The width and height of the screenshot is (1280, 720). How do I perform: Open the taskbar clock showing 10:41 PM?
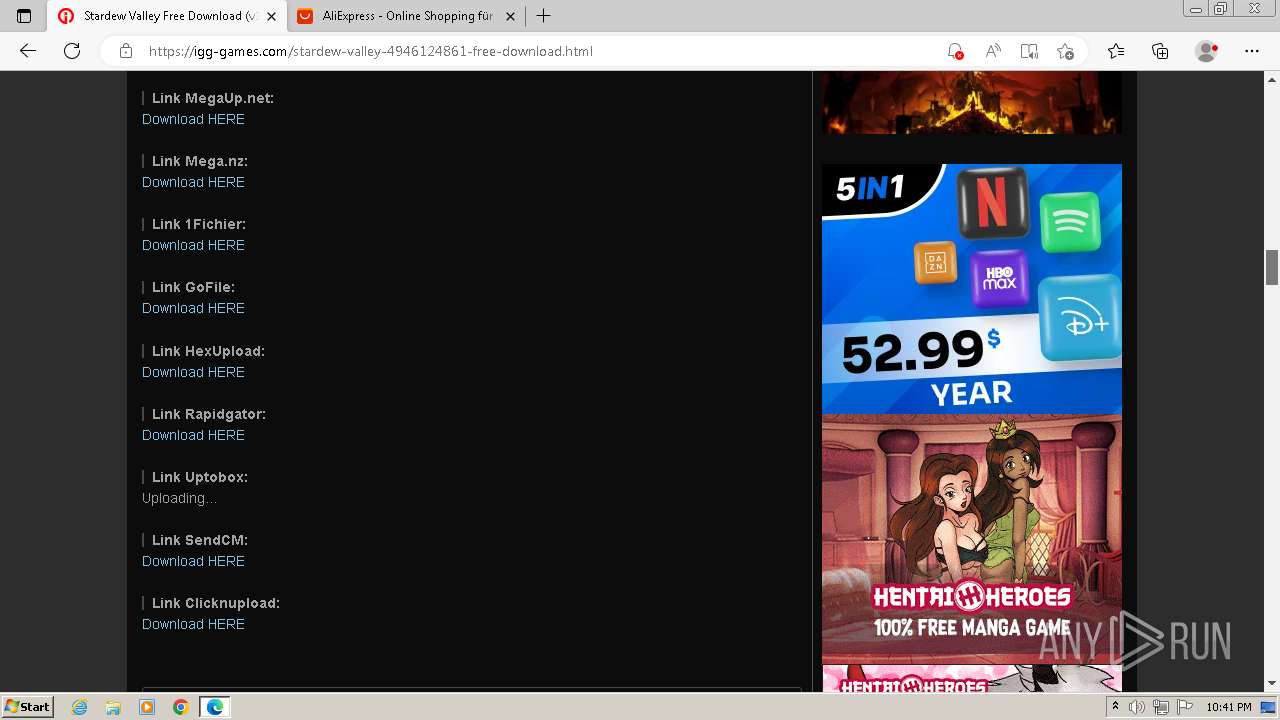coord(1228,707)
